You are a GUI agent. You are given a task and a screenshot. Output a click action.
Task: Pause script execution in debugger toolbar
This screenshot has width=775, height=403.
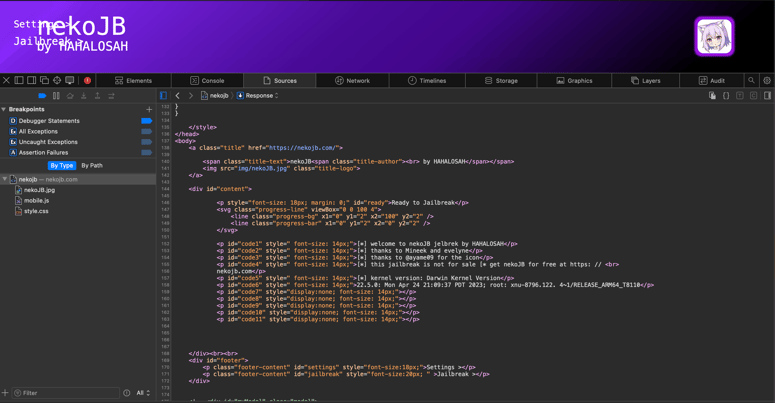point(56,96)
